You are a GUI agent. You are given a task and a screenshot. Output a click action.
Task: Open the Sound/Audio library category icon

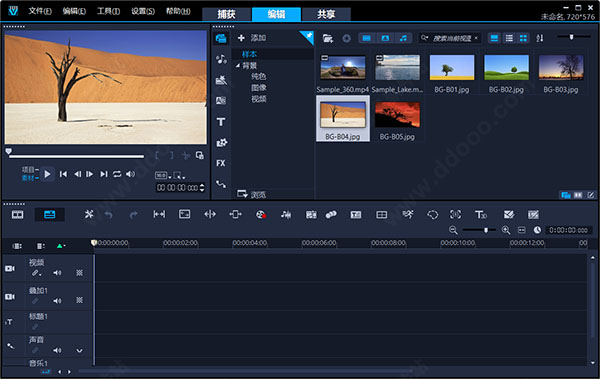(221, 59)
